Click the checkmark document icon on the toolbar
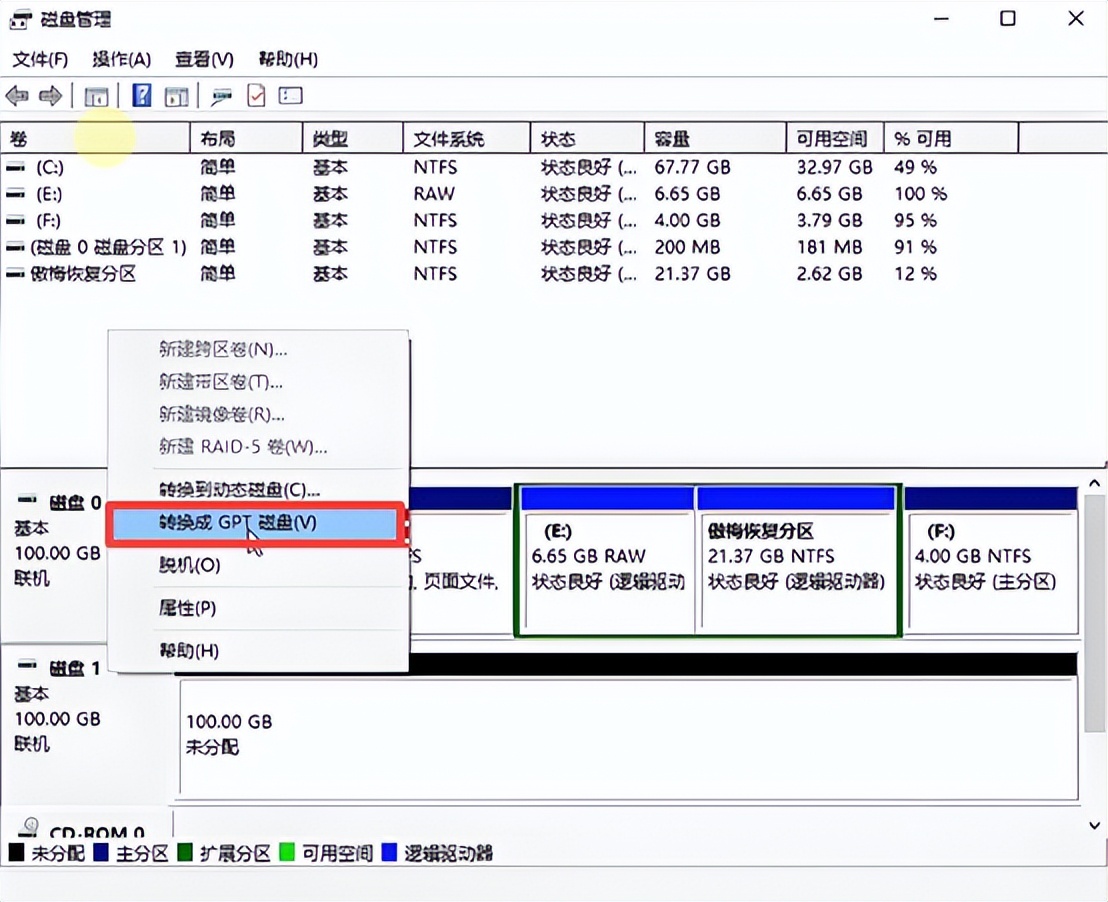Screen dimensions: 1108x902 coord(254,95)
